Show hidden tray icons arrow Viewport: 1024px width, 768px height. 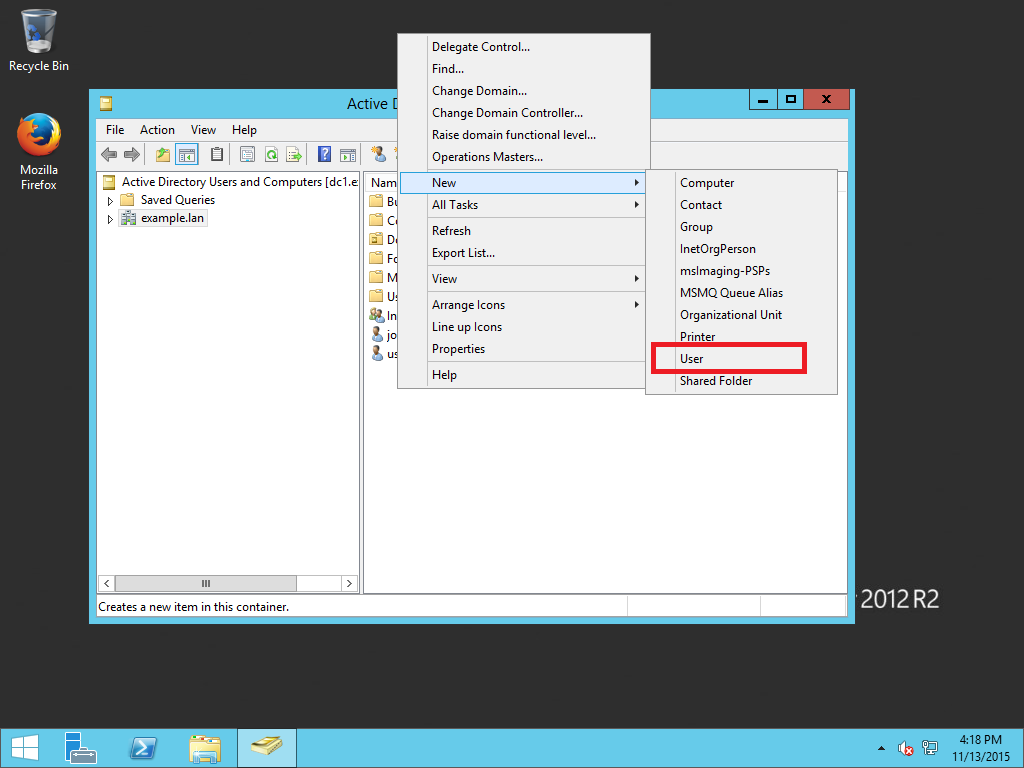pyautogui.click(x=881, y=748)
